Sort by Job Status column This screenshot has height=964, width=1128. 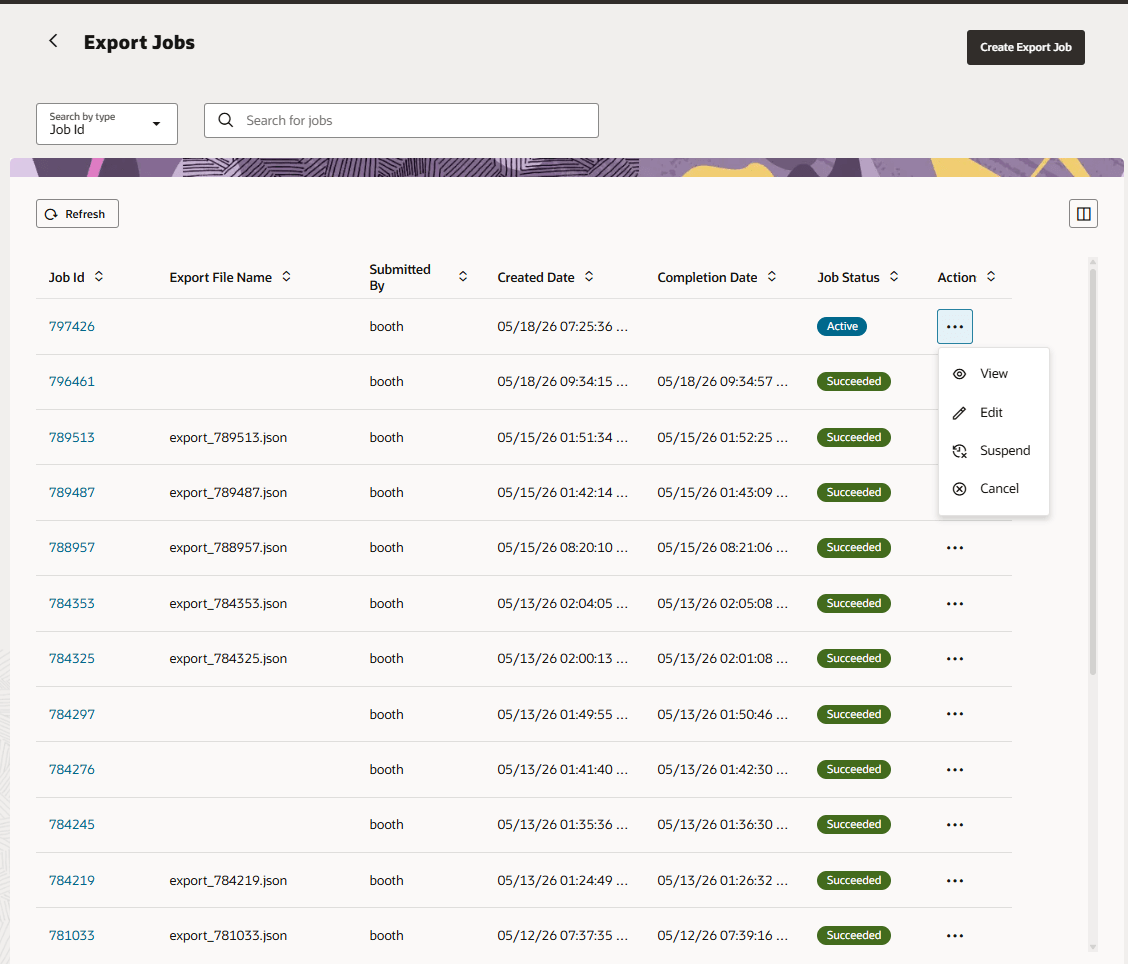coord(894,277)
